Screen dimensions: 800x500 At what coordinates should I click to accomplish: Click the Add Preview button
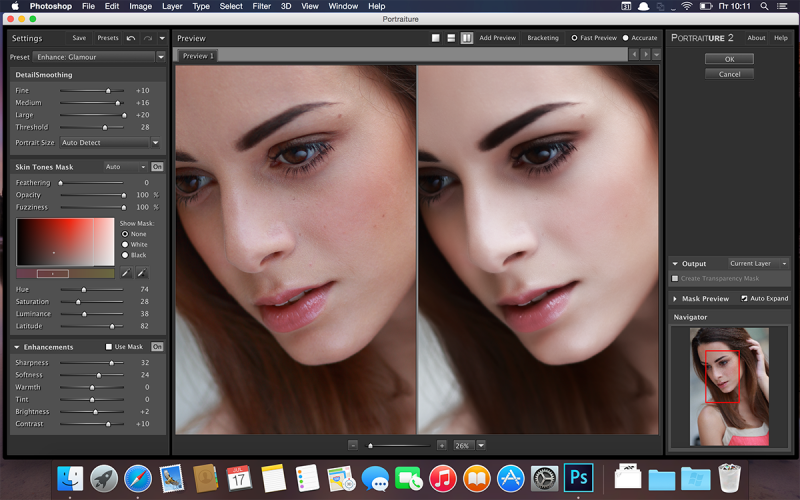(497, 38)
